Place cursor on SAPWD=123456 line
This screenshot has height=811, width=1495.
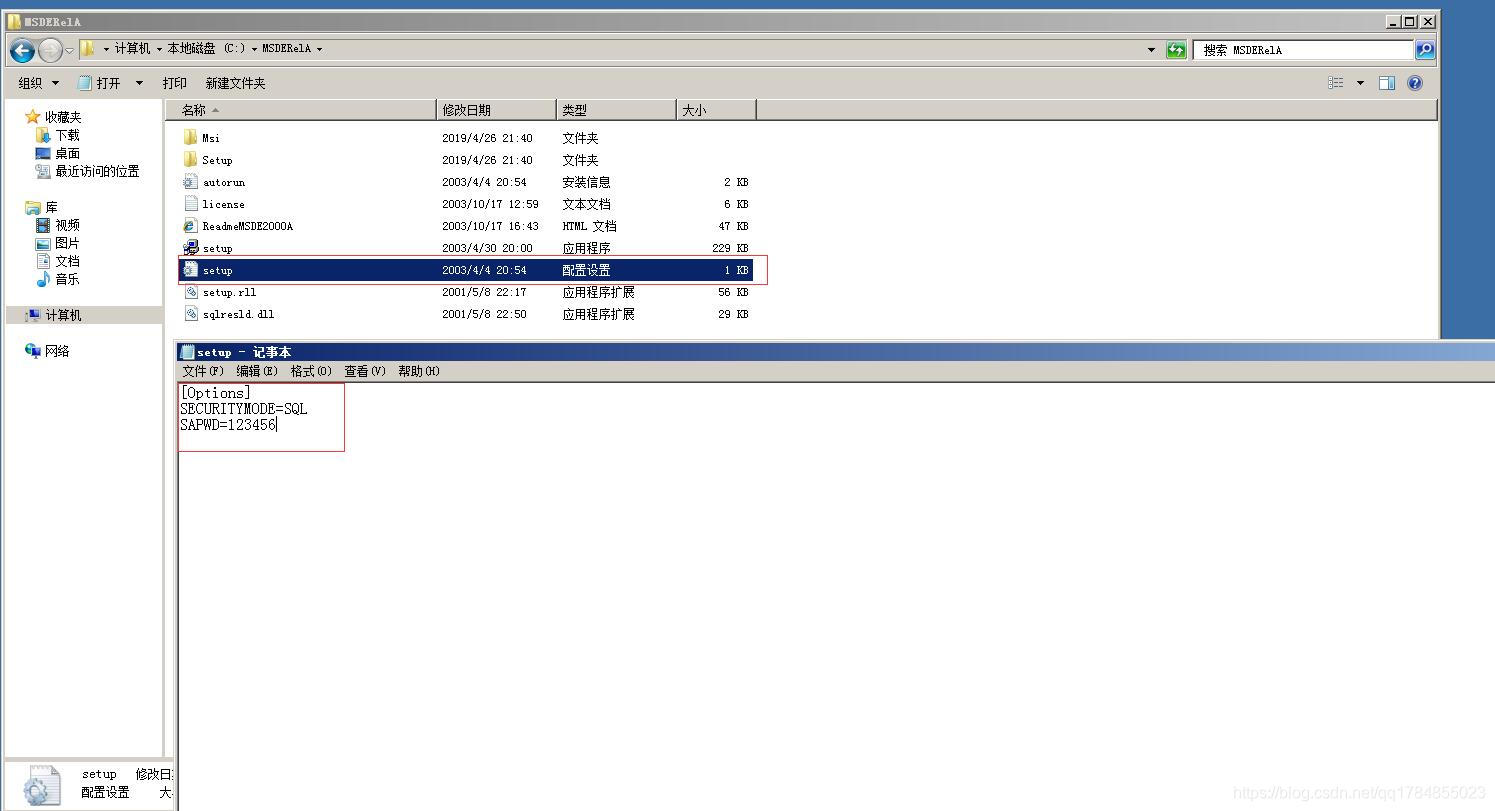point(228,425)
